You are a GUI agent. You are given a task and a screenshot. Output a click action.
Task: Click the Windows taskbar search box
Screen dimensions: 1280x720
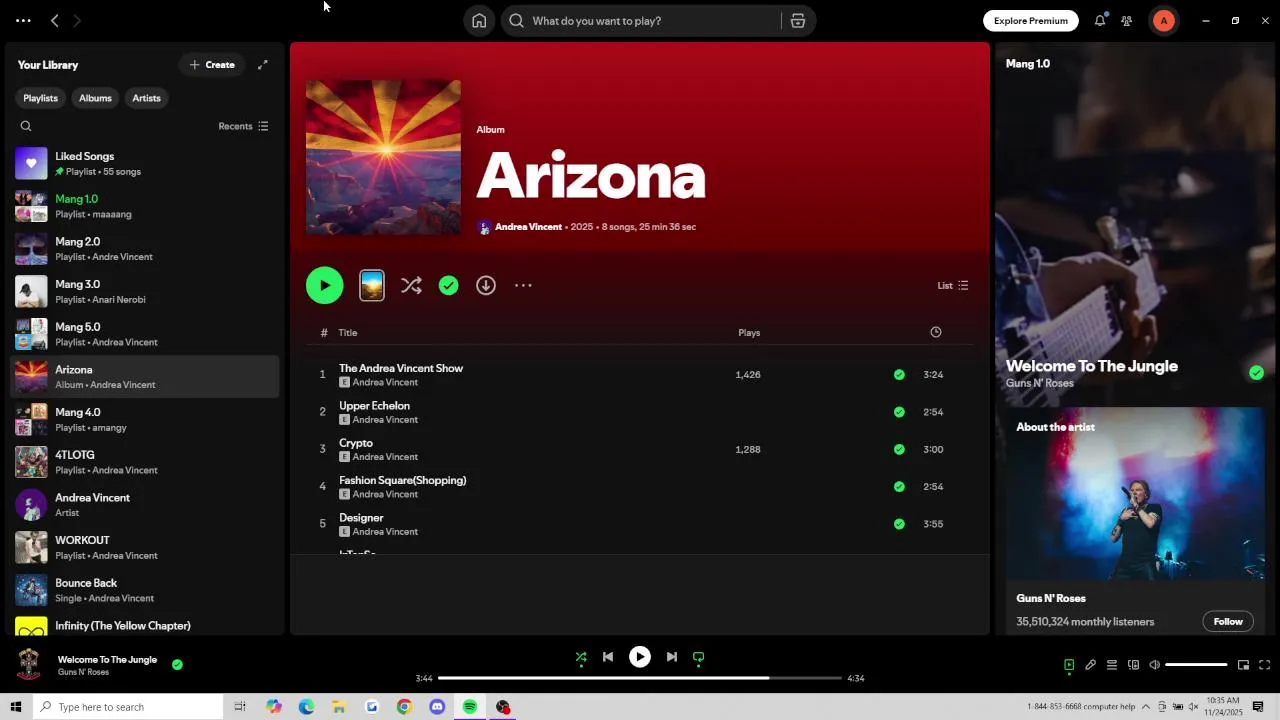click(x=128, y=707)
